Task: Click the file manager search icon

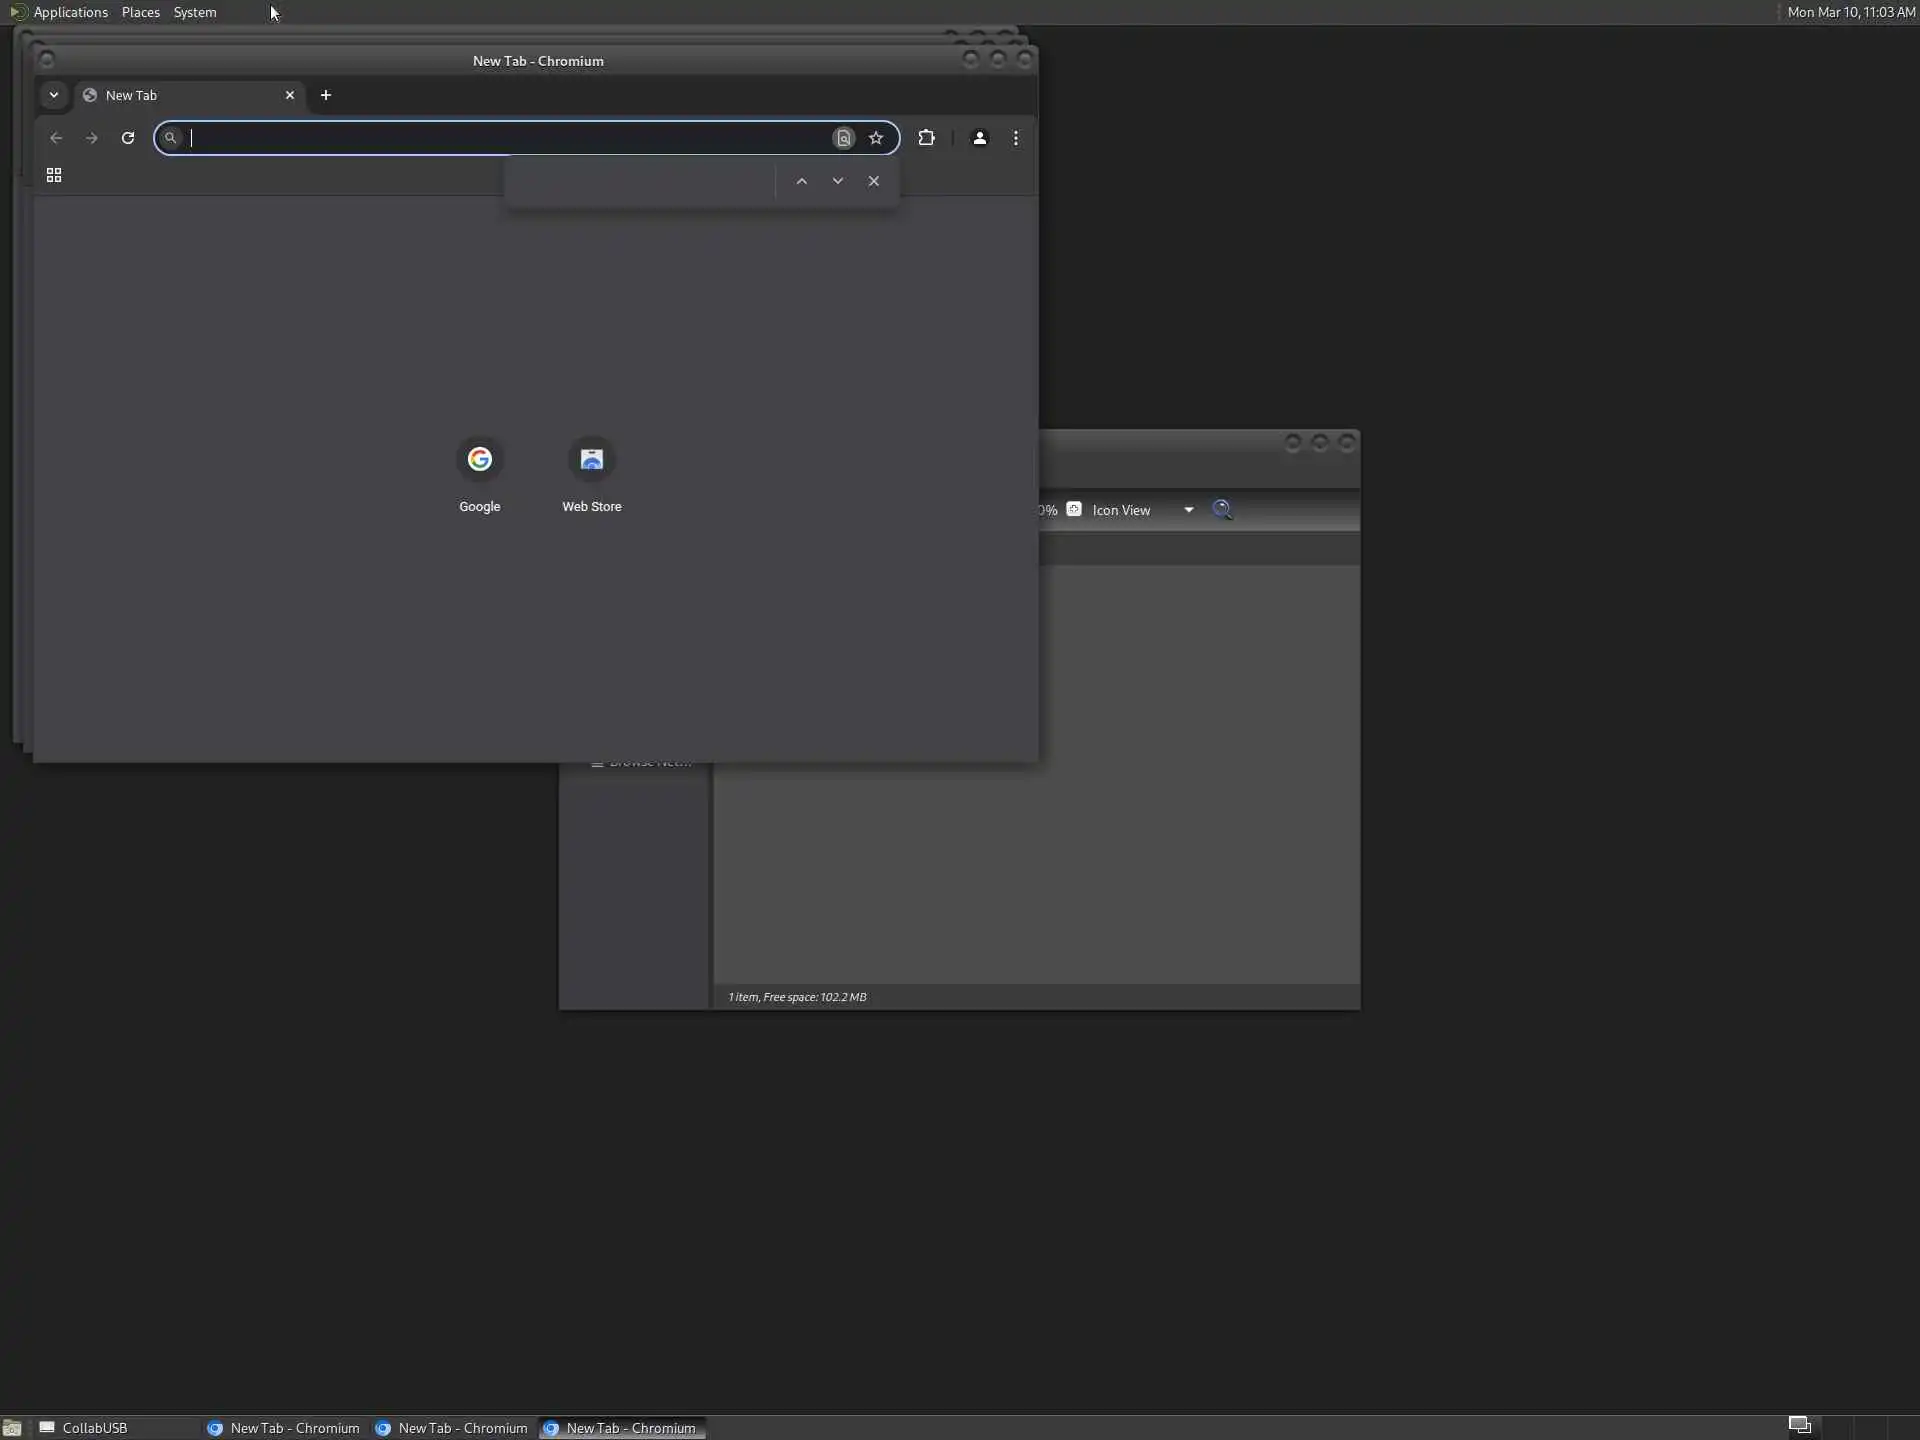Action: pos(1221,509)
